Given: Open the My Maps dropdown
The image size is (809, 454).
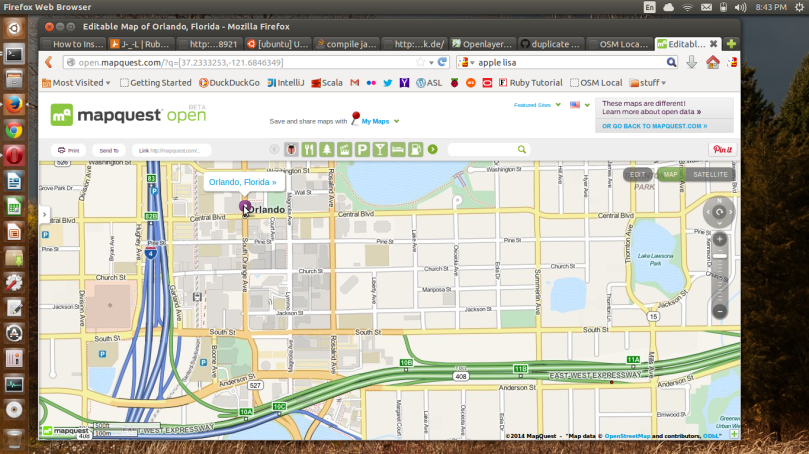Looking at the screenshot, I should (380, 121).
